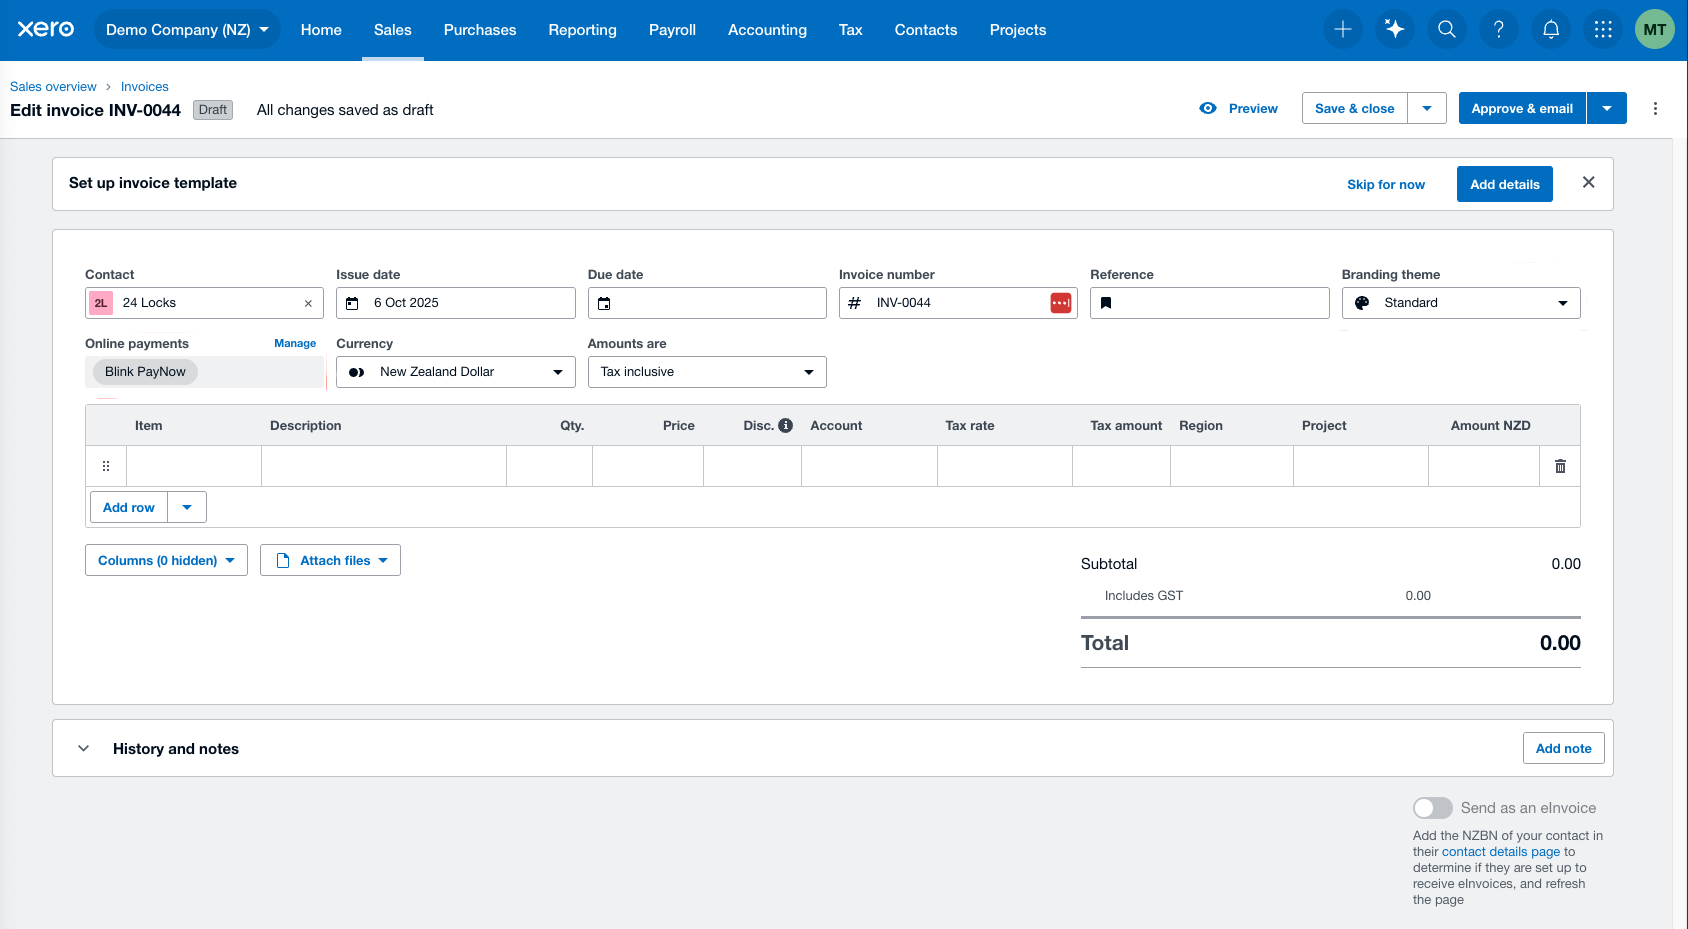Click the Add note button
This screenshot has width=1688, height=929.
[x=1563, y=748]
